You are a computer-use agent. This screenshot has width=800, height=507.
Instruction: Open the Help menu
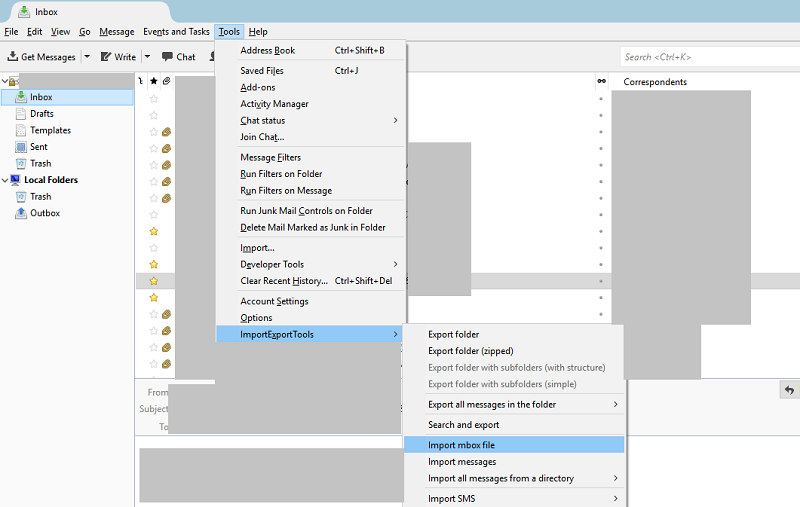258,32
